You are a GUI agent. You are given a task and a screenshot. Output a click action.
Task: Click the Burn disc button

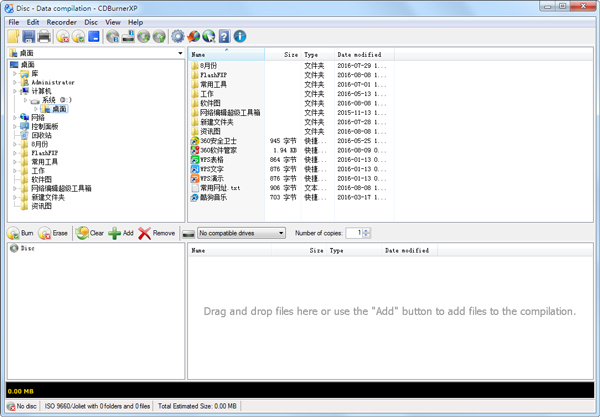tap(21, 233)
